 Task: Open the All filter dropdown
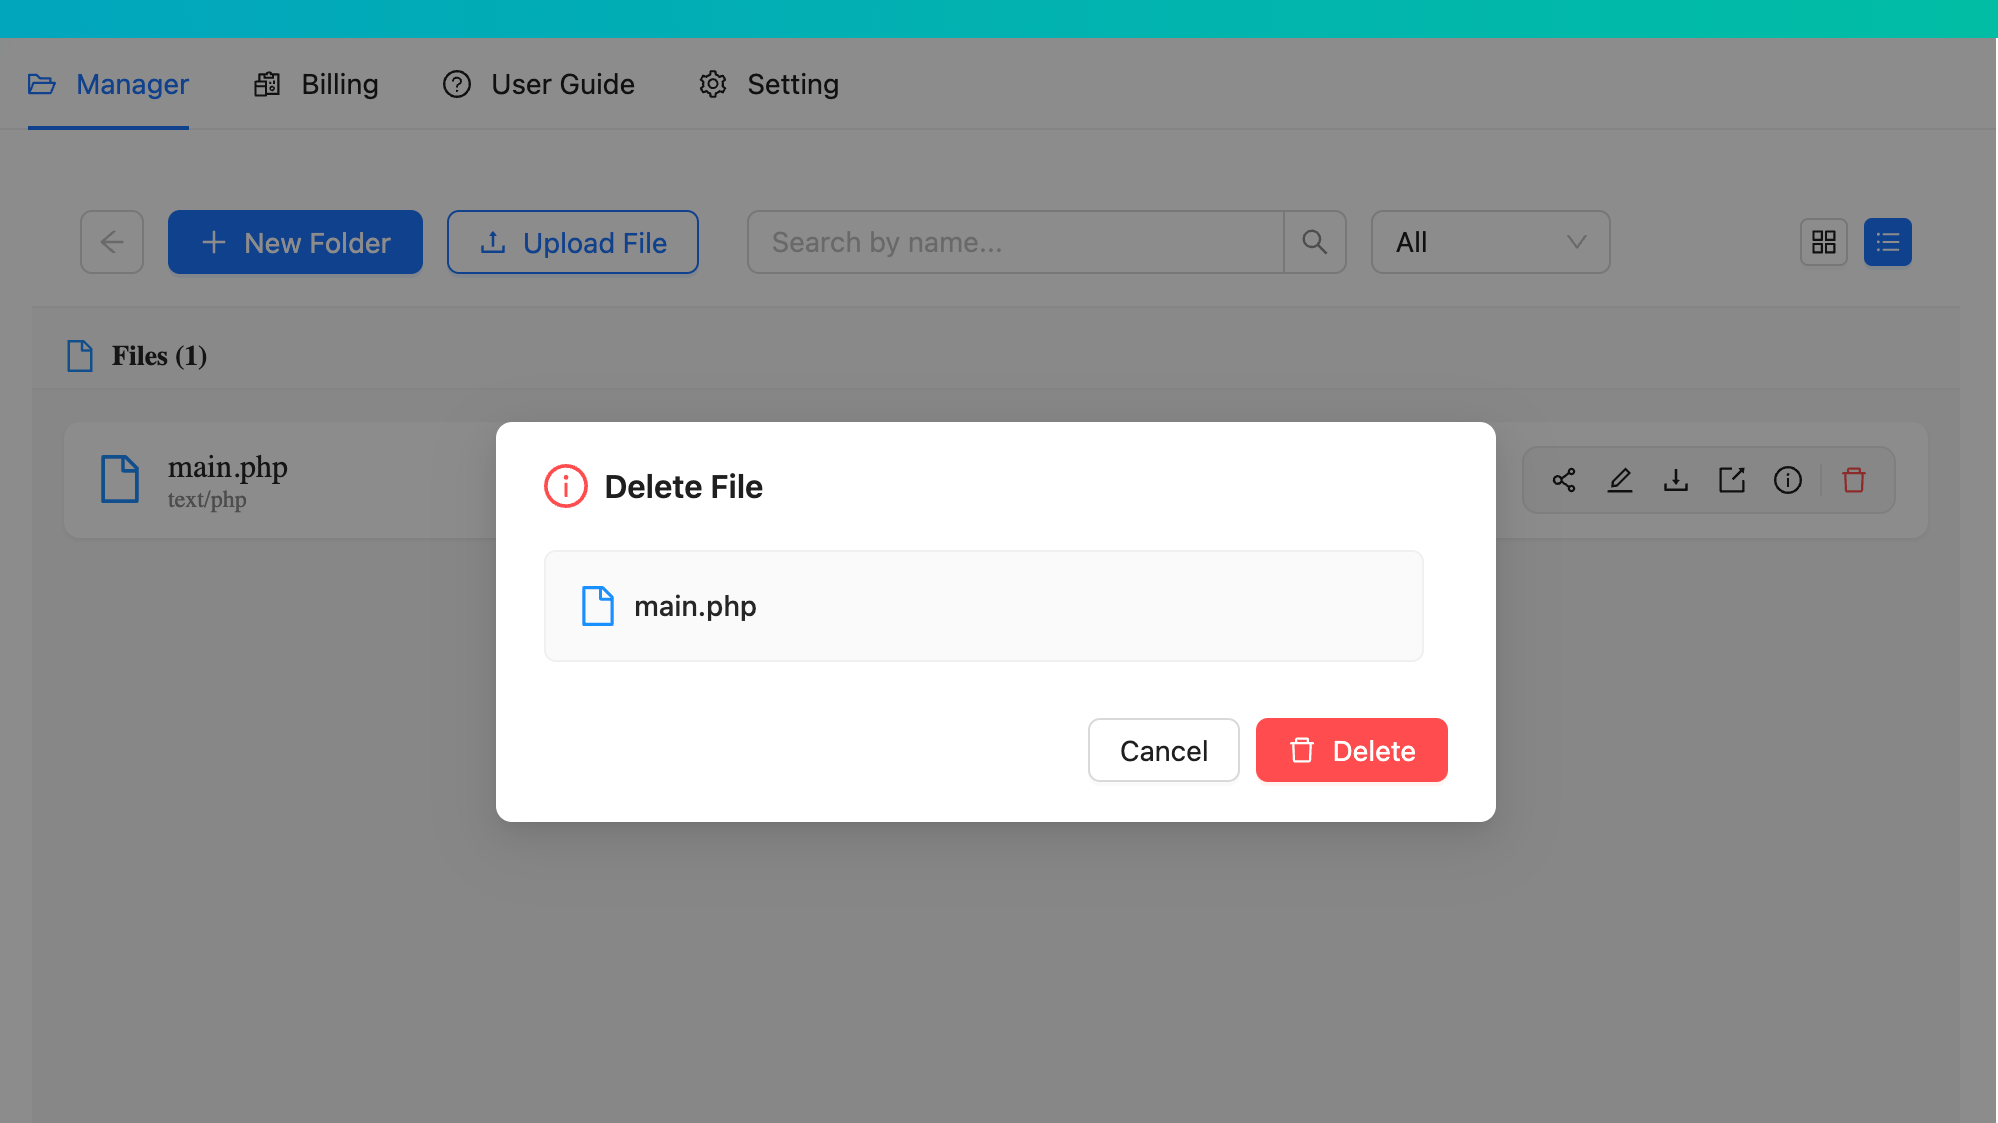(x=1490, y=242)
